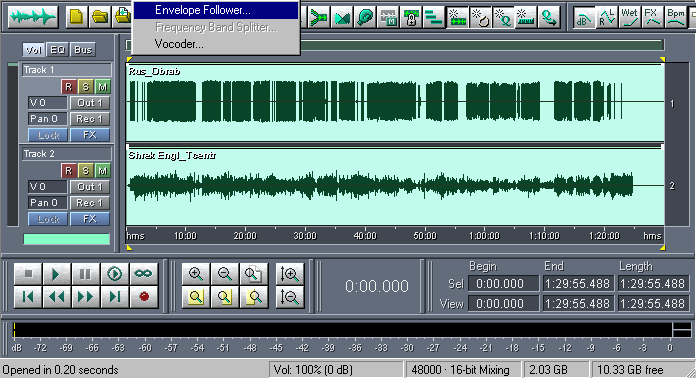
Task: Show volume envelopes with dB icon
Action: (x=583, y=18)
